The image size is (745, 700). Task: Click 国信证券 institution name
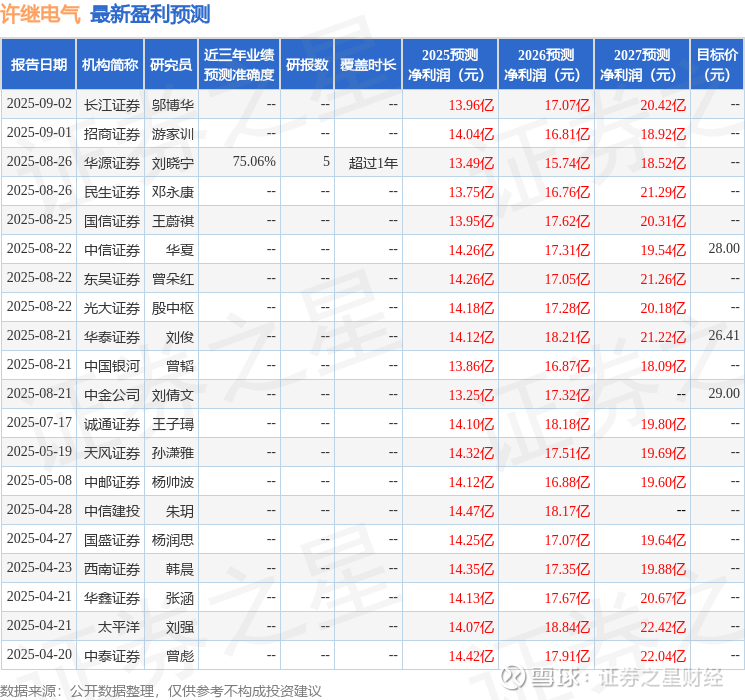point(112,221)
